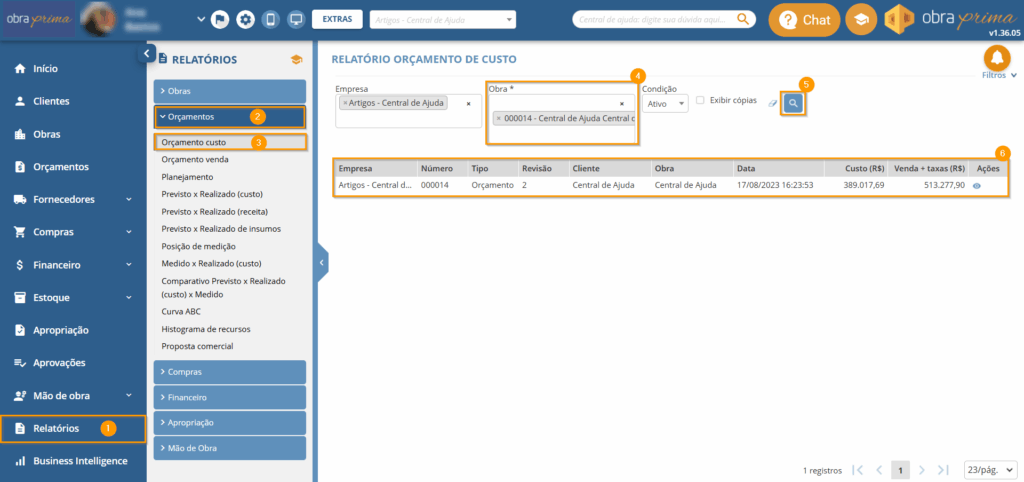The height and width of the screenshot is (482, 1024).
Task: Open the Artigos - Central de Ajuda dropdown
Action: [443, 20]
